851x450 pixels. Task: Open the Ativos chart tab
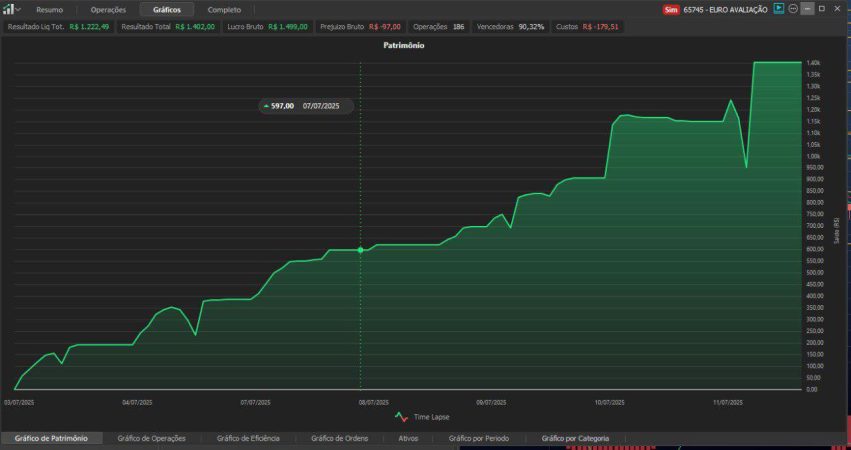(x=408, y=438)
